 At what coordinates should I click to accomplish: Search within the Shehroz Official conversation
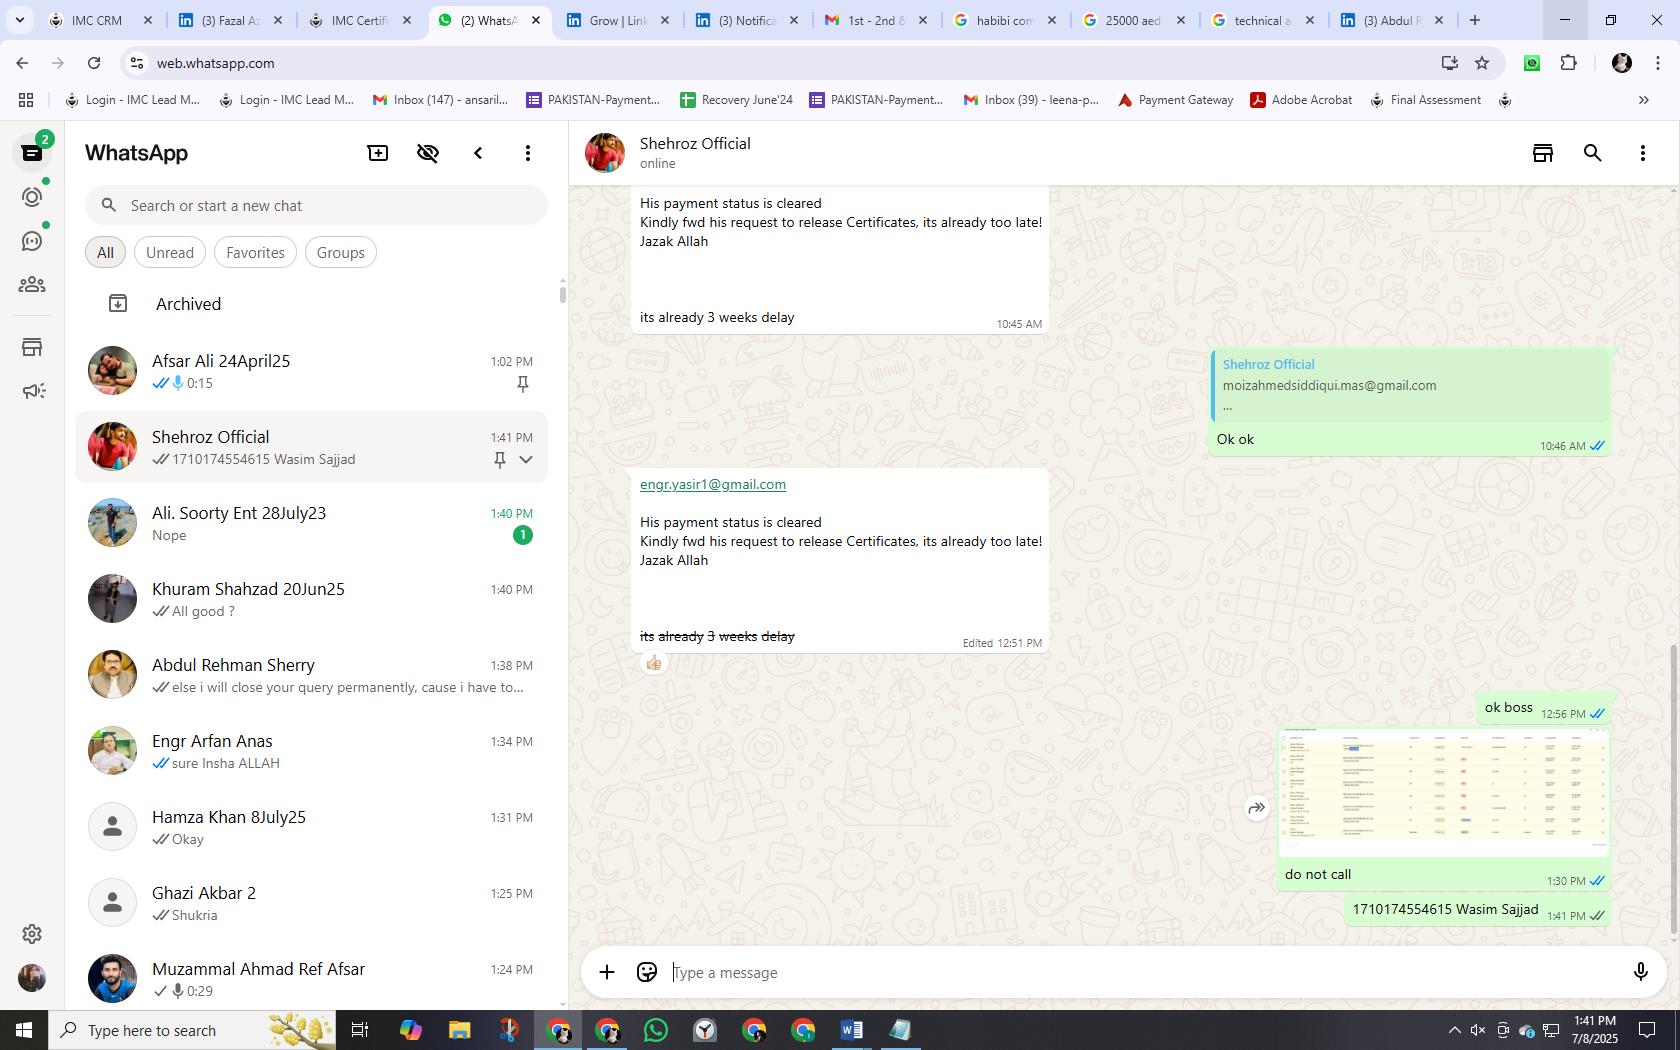[1593, 153]
